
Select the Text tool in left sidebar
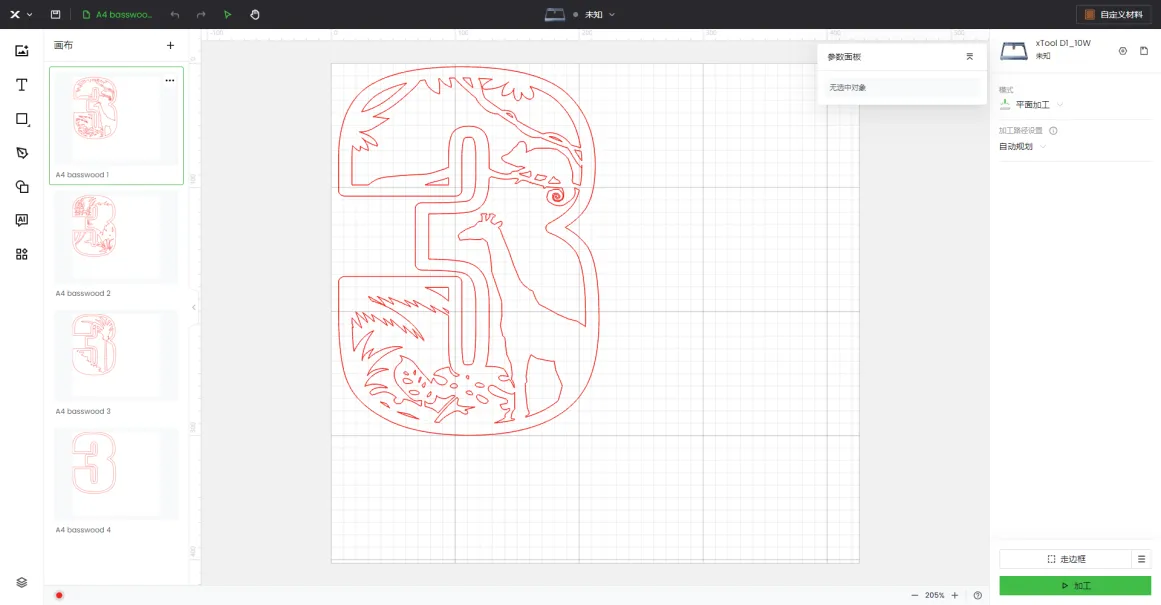[x=22, y=85]
